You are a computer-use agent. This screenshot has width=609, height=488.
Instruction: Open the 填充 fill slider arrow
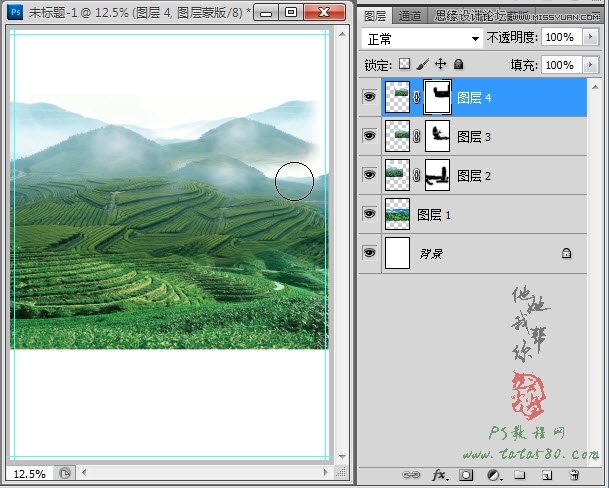[590, 65]
